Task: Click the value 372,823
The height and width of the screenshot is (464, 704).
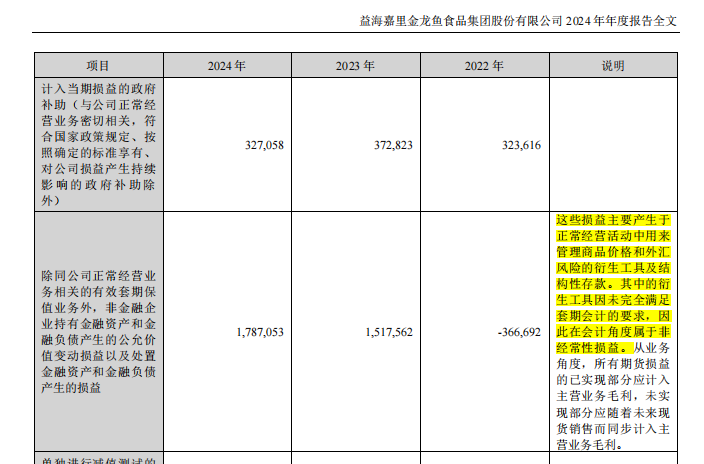Action: 393,145
